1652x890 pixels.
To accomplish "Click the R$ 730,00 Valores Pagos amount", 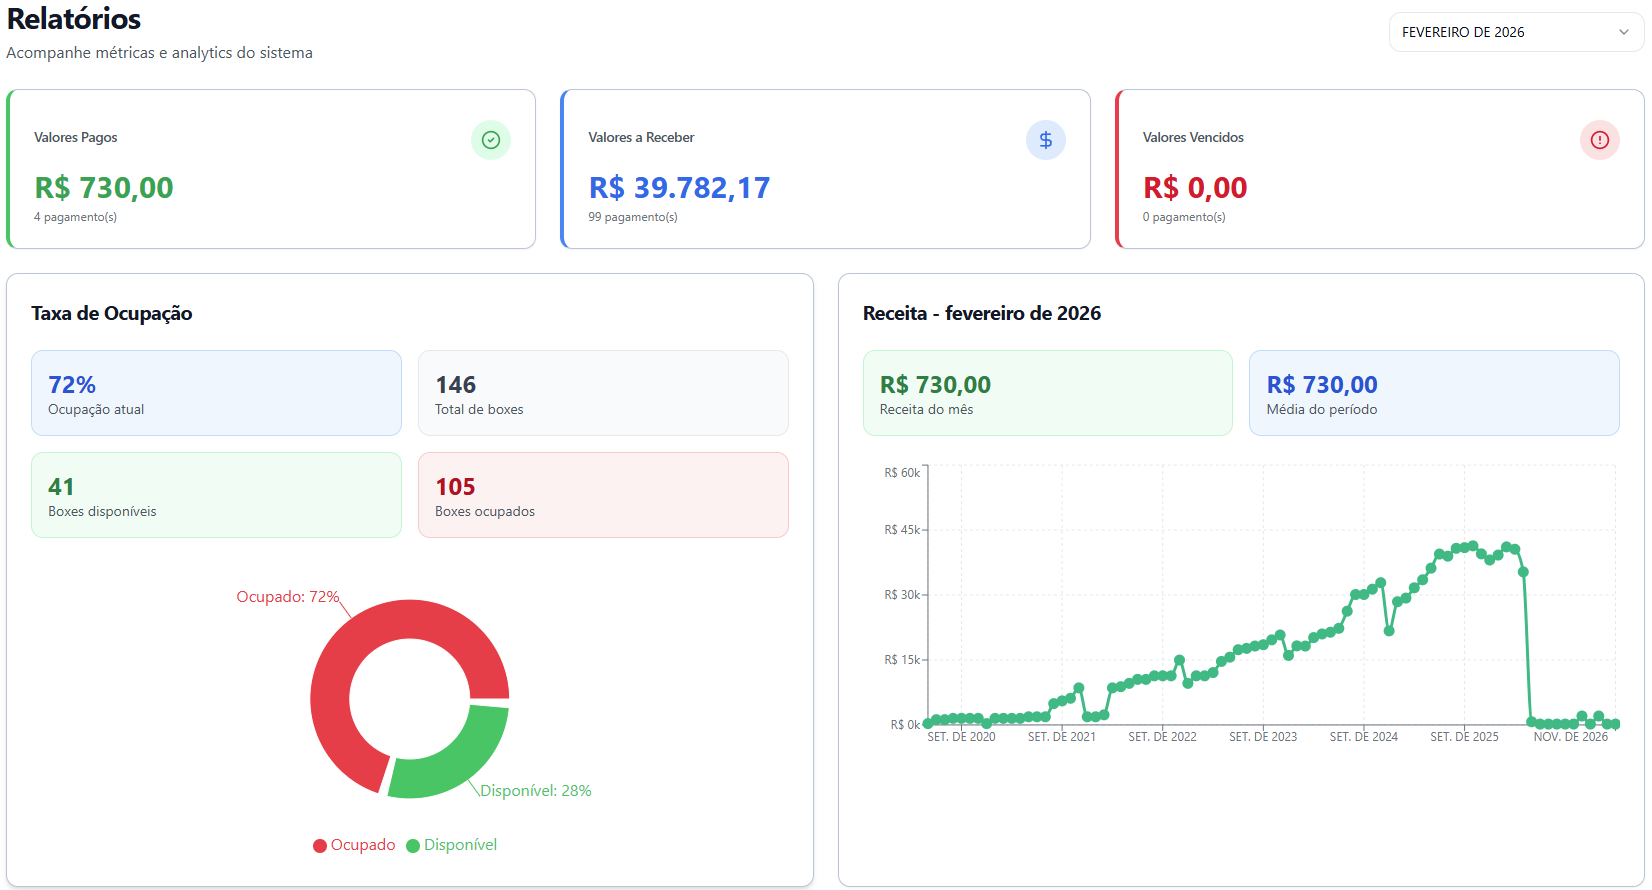I will tap(104, 188).
